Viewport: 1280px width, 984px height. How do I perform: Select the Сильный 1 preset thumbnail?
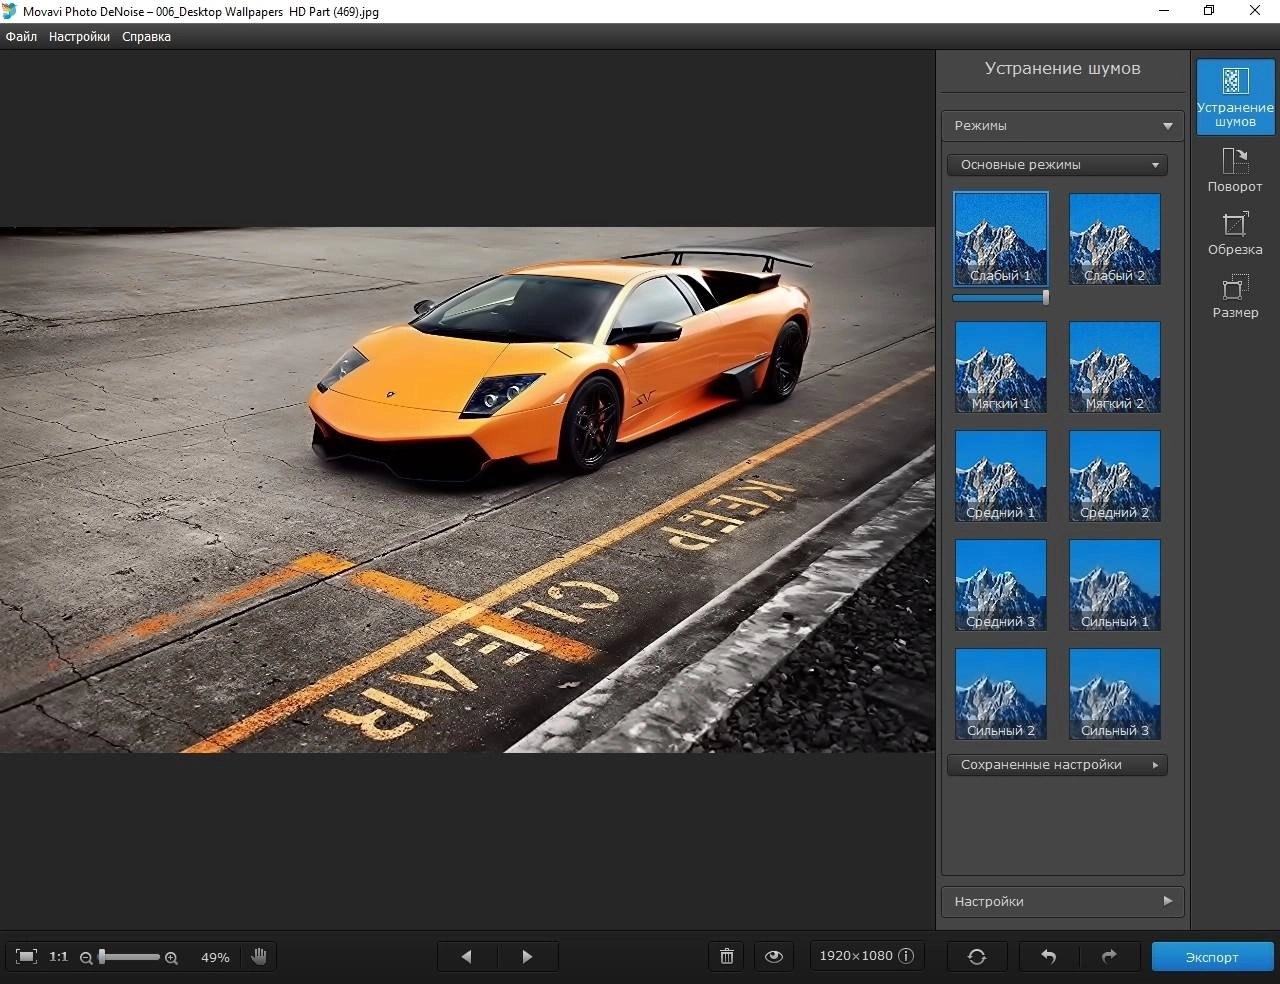(x=1115, y=585)
